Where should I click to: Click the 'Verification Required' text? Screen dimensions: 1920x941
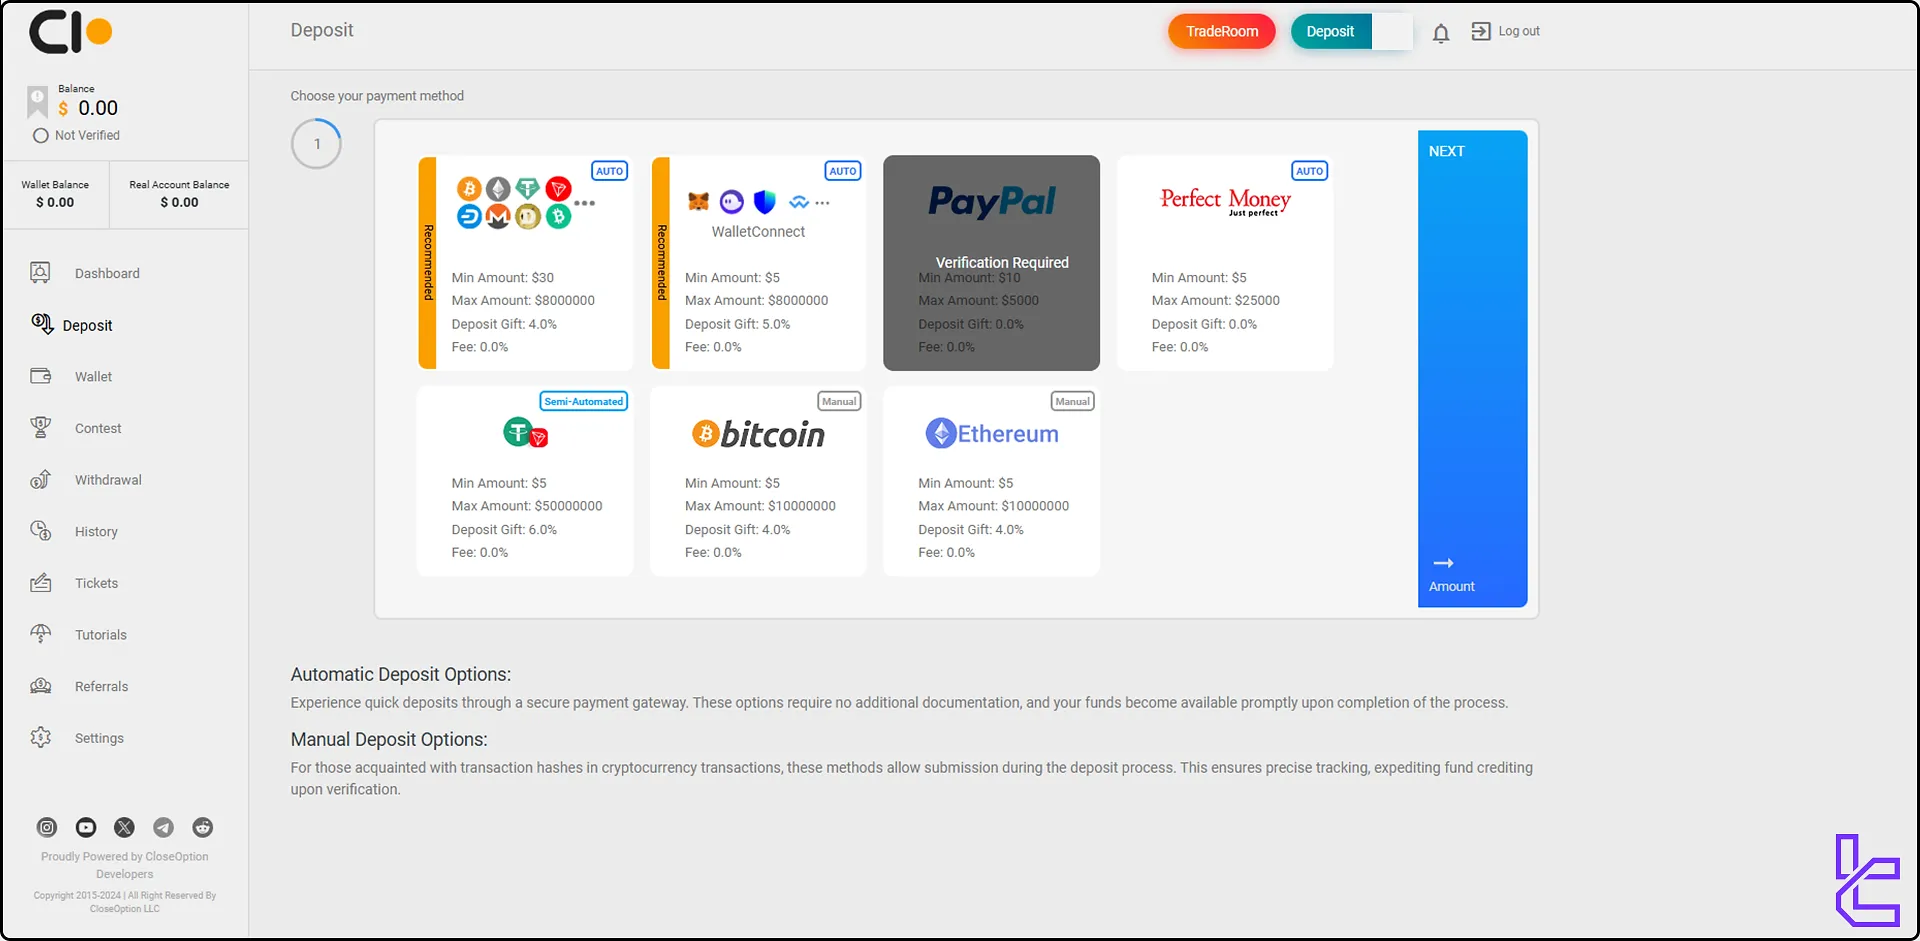1002,262
